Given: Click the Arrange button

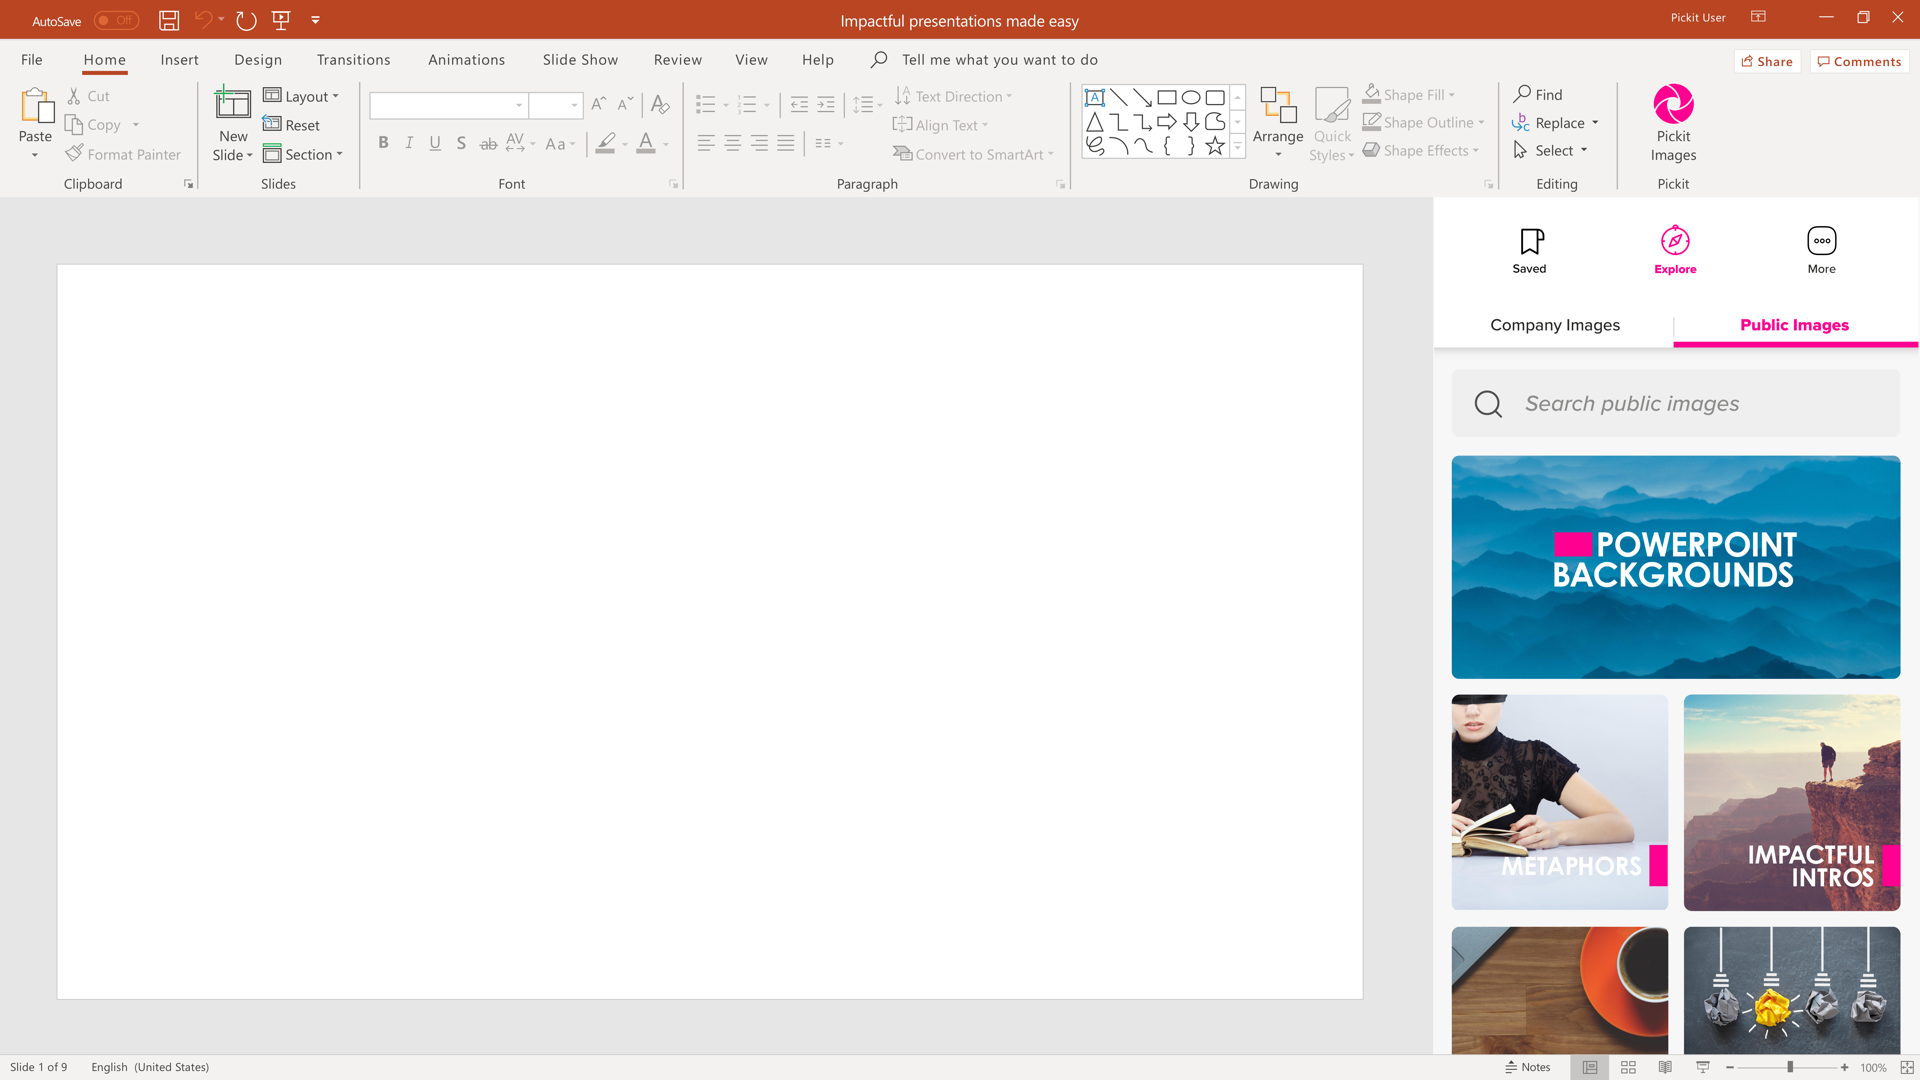Looking at the screenshot, I should click(x=1278, y=122).
